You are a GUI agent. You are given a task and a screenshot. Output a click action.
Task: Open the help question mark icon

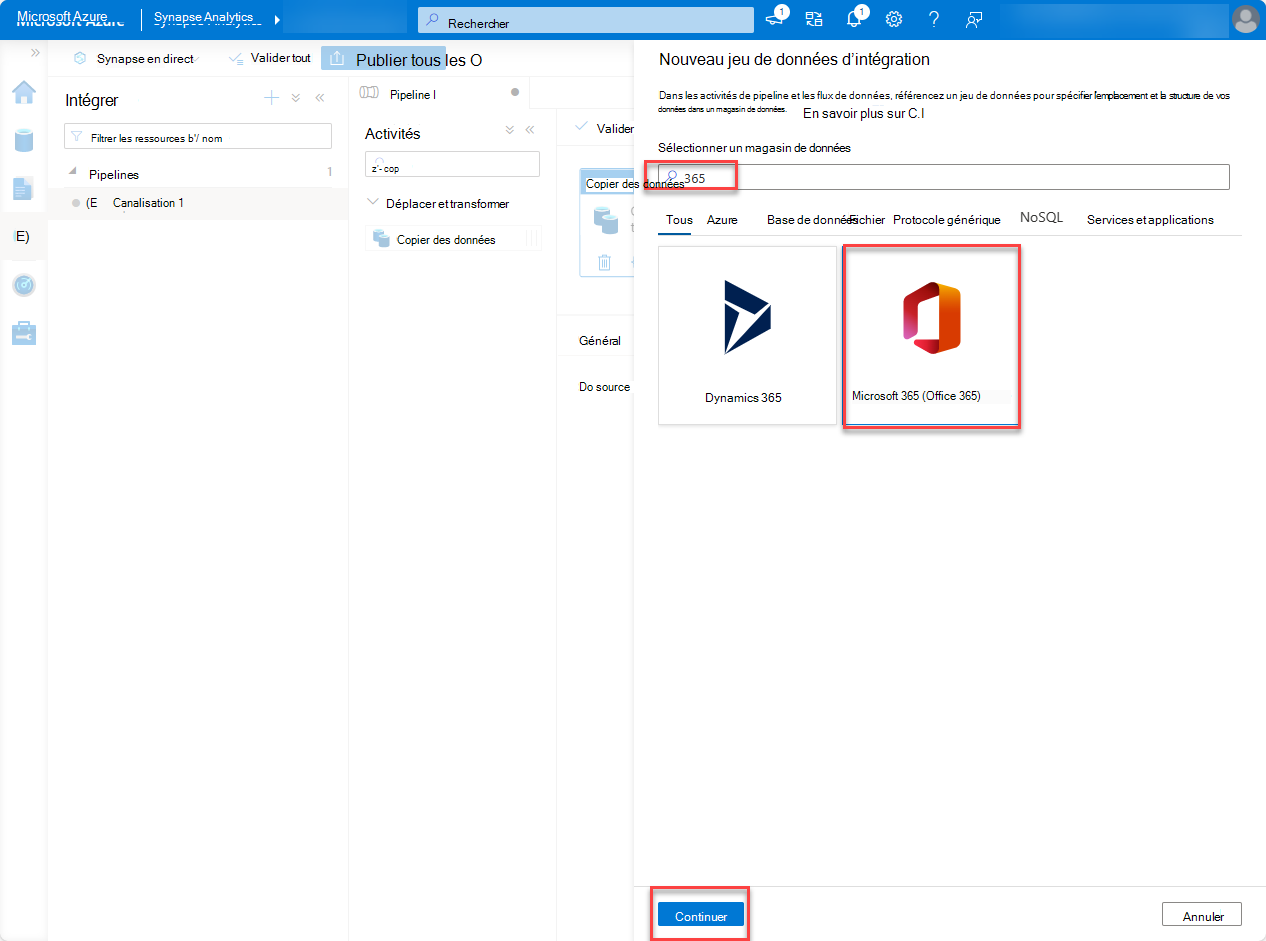click(x=933, y=18)
